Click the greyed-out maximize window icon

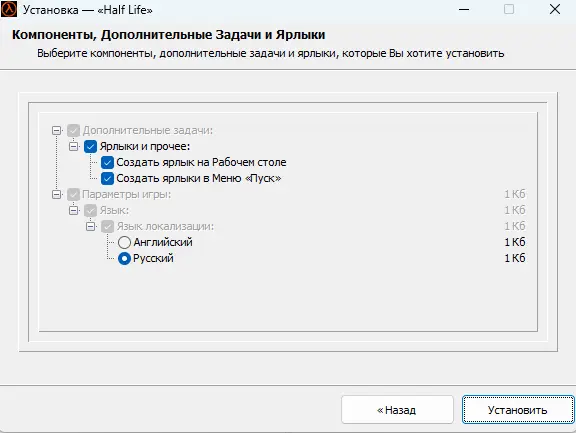pos(509,9)
